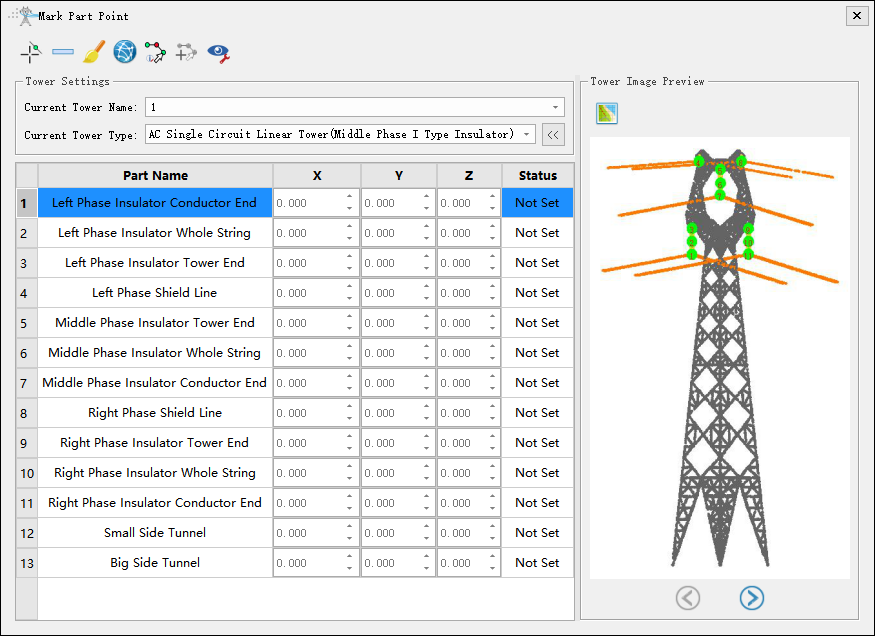This screenshot has height=636, width=875.
Task: Decrease Z value for Right Phase Insulator Conductor End
Action: (x=492, y=509)
